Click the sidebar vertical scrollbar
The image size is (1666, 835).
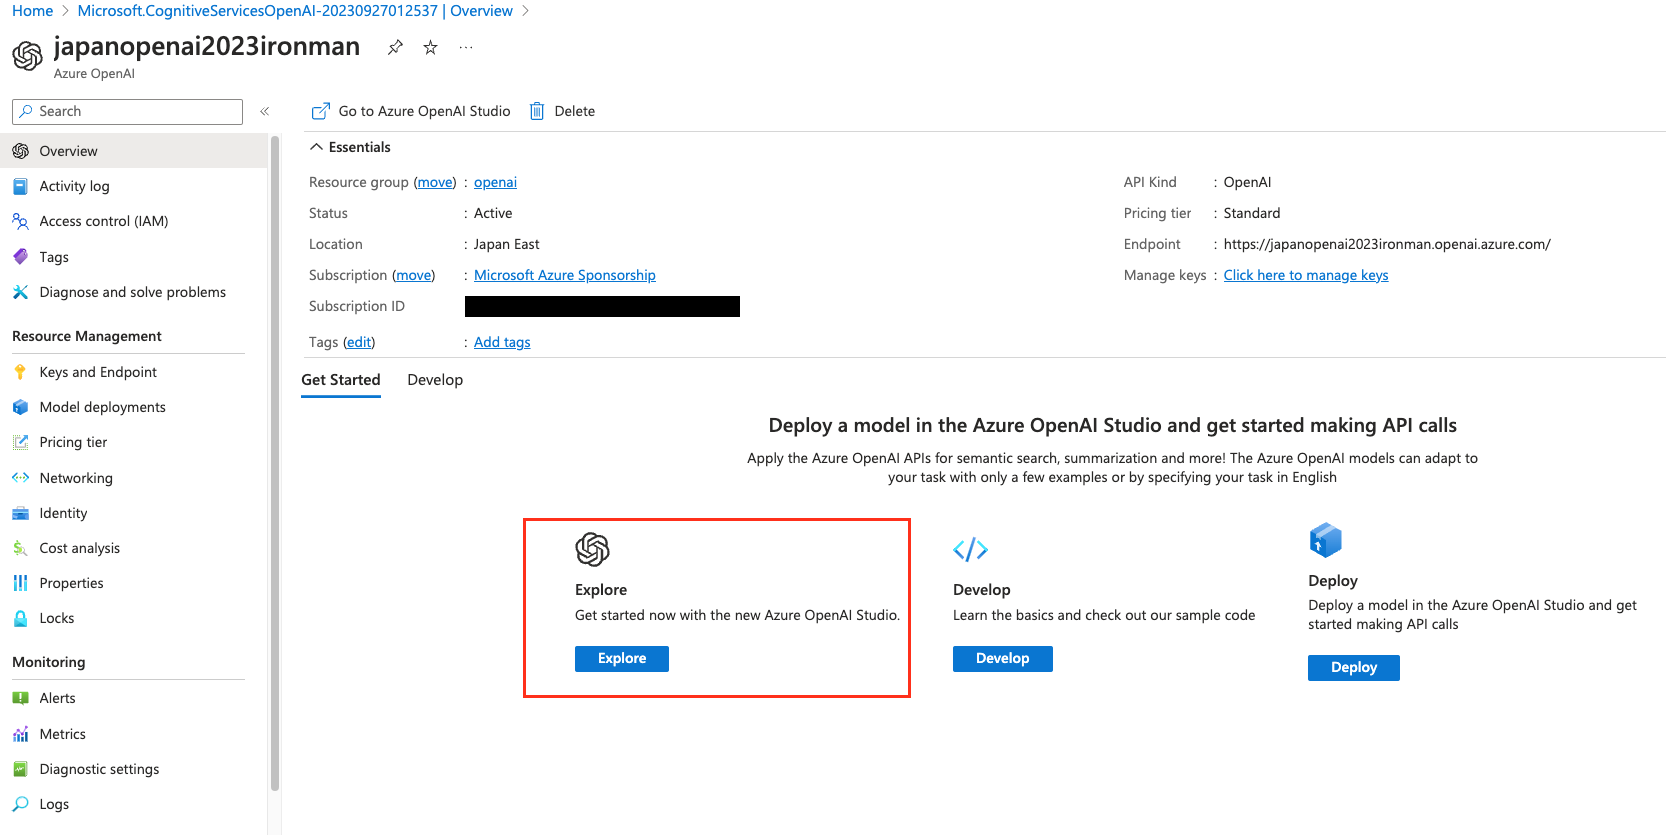pos(275,465)
